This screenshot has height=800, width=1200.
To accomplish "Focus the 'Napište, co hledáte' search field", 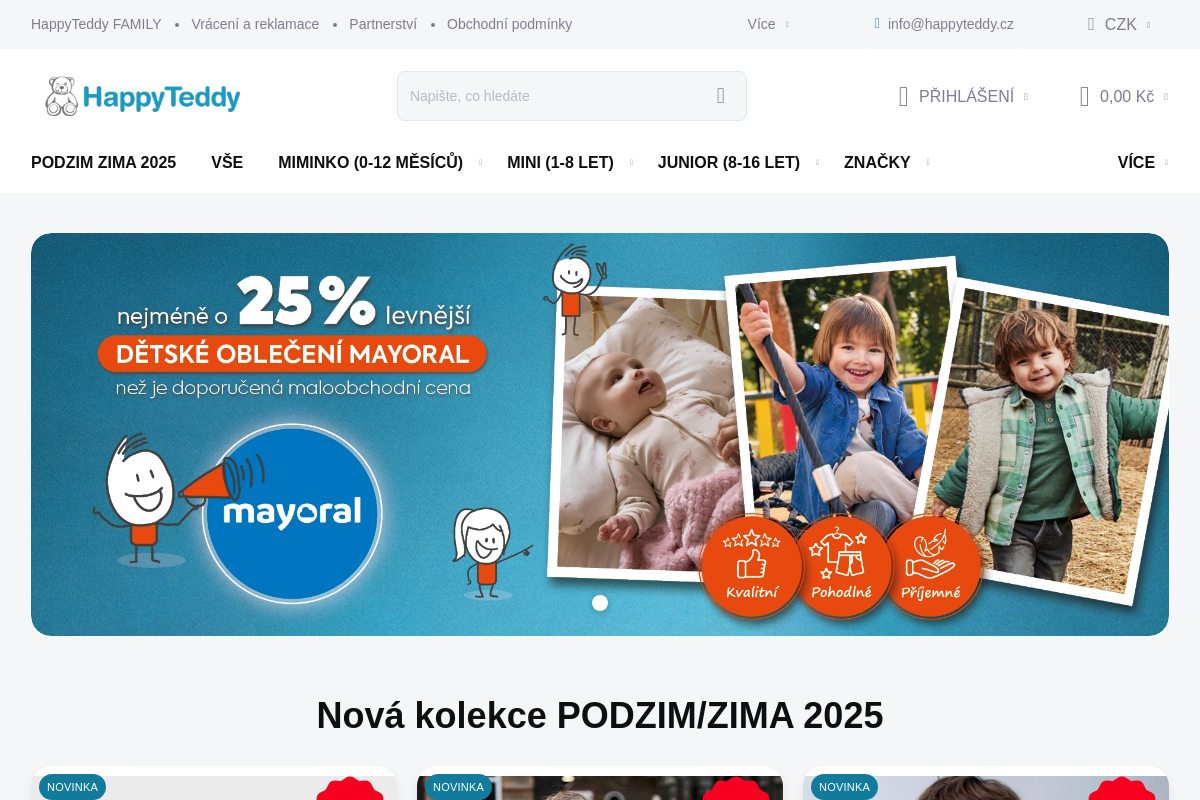I will (x=555, y=96).
